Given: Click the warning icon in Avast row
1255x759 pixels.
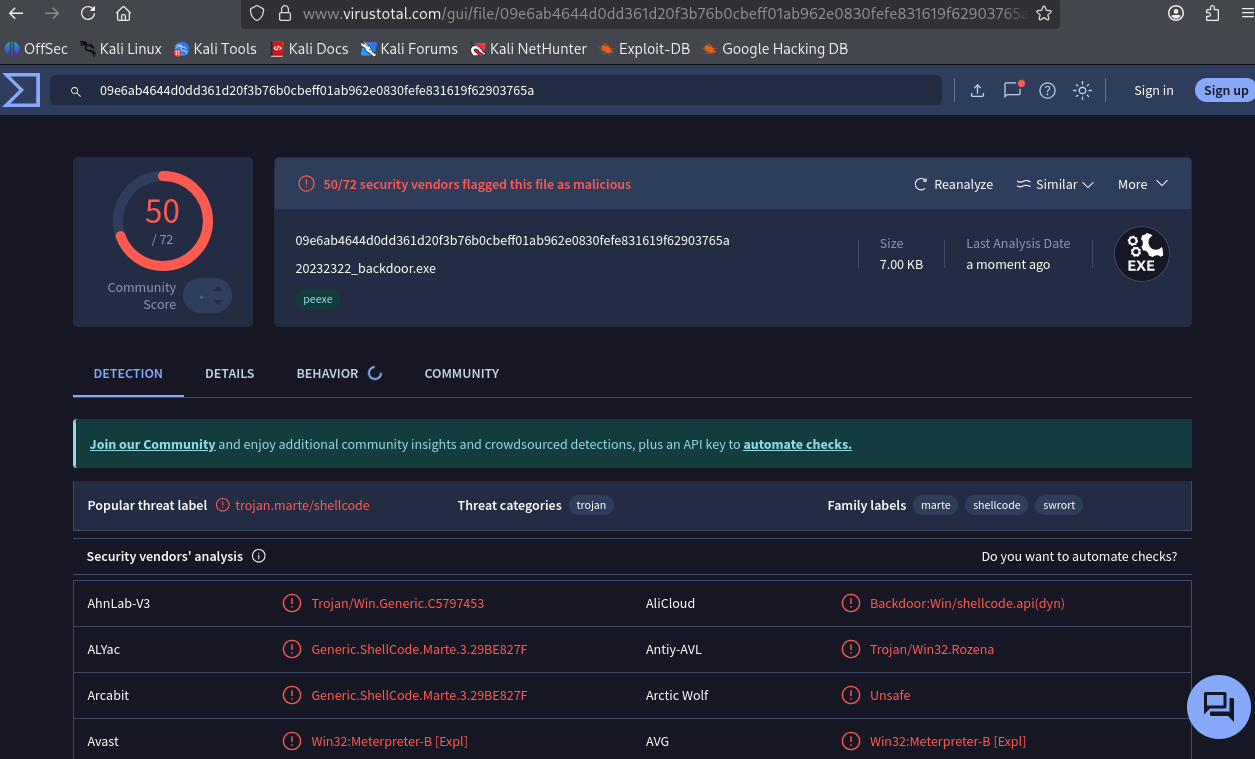Looking at the screenshot, I should point(292,741).
